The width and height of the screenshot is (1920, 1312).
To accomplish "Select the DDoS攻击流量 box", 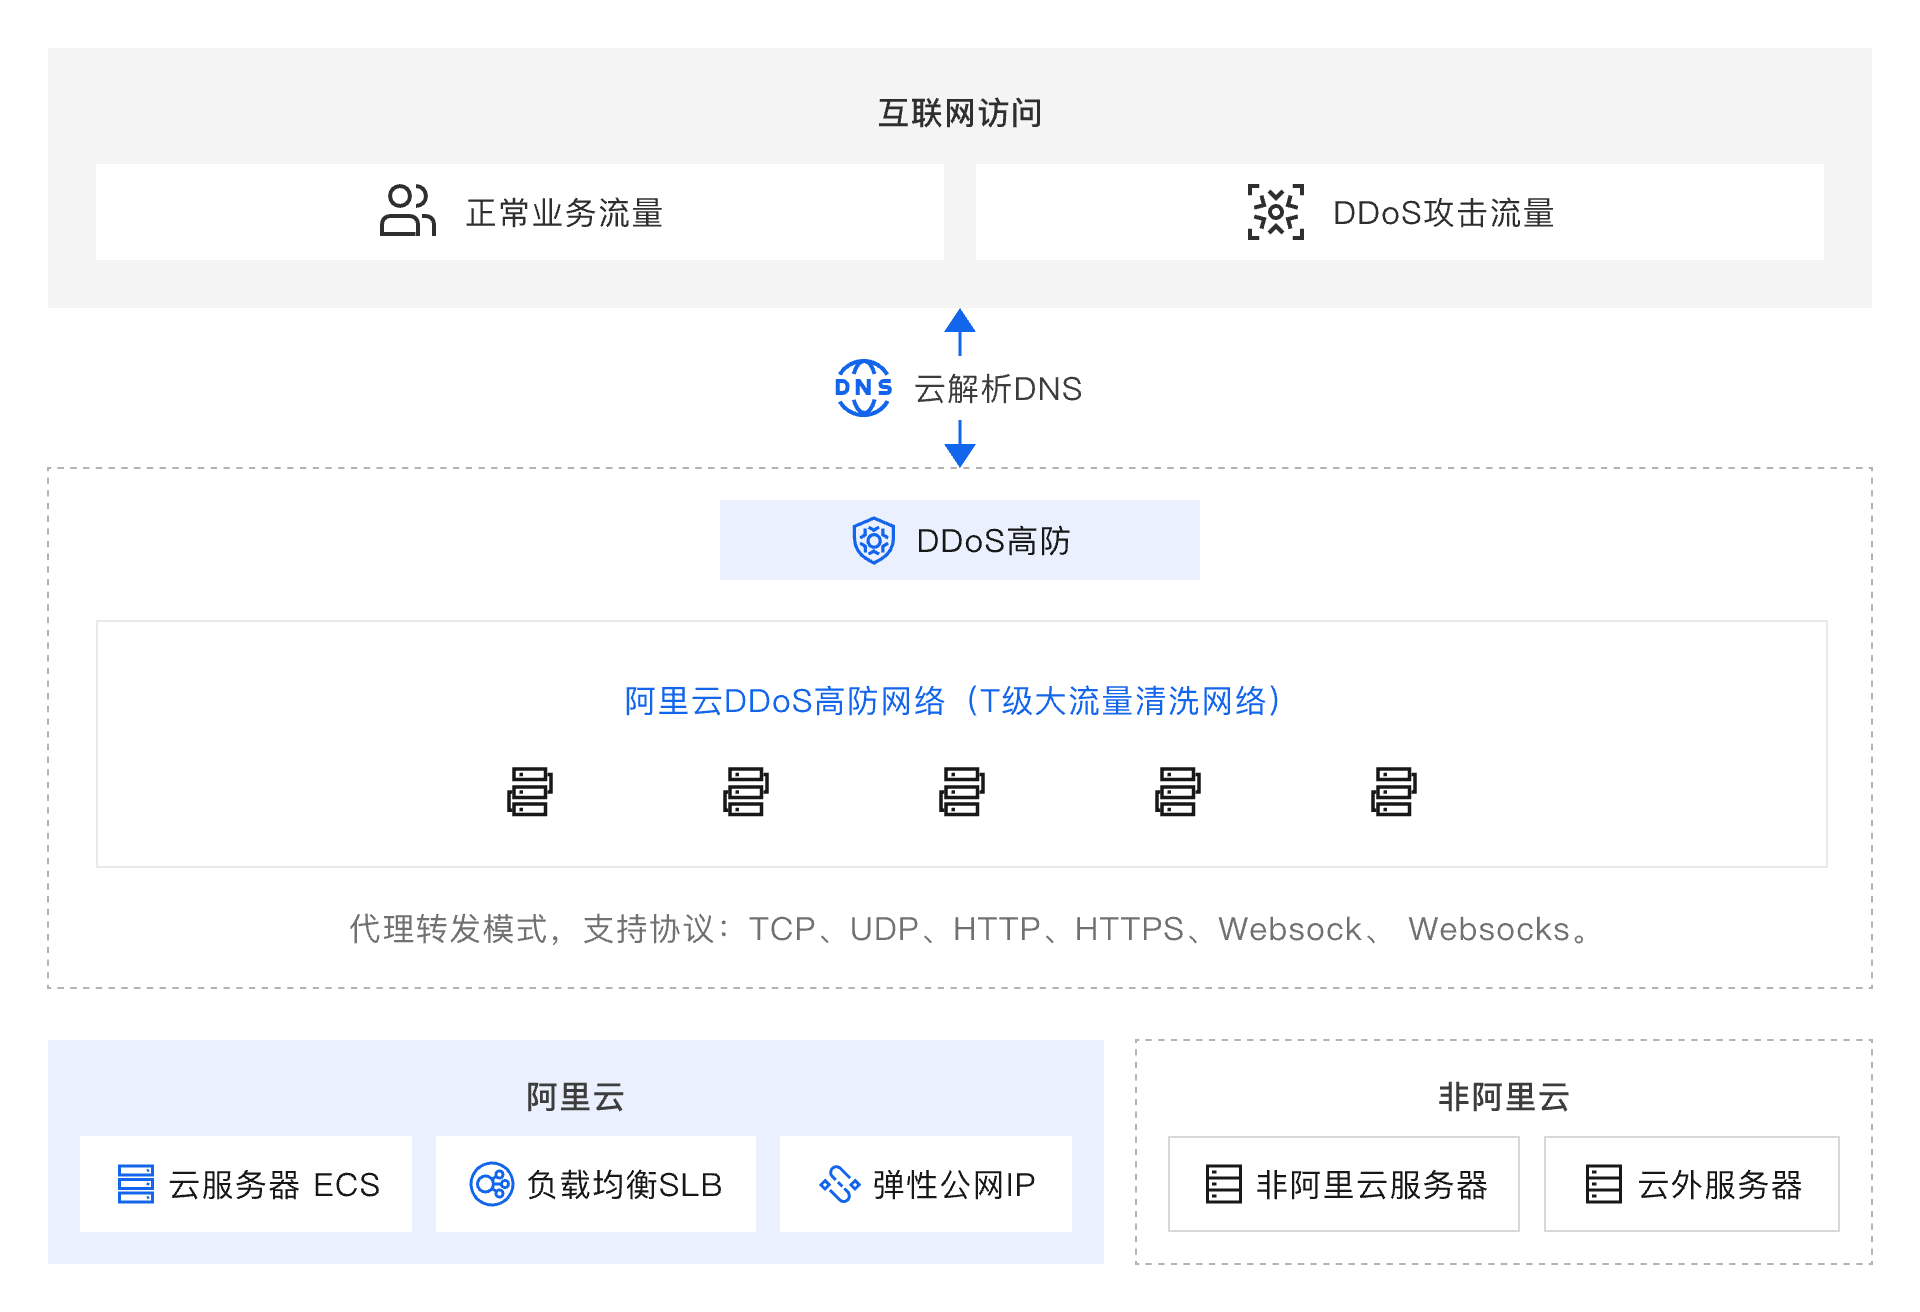I will 1400,212.
